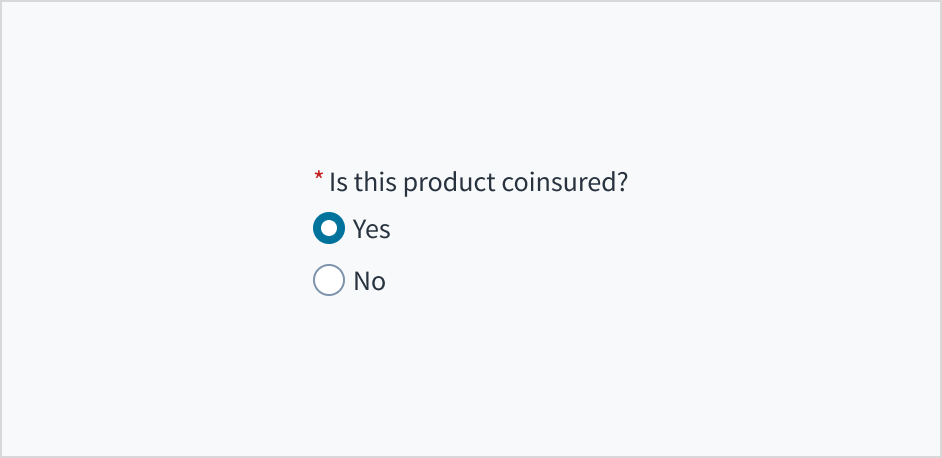
Task: Choose No for product coinsured
Action: [329, 281]
